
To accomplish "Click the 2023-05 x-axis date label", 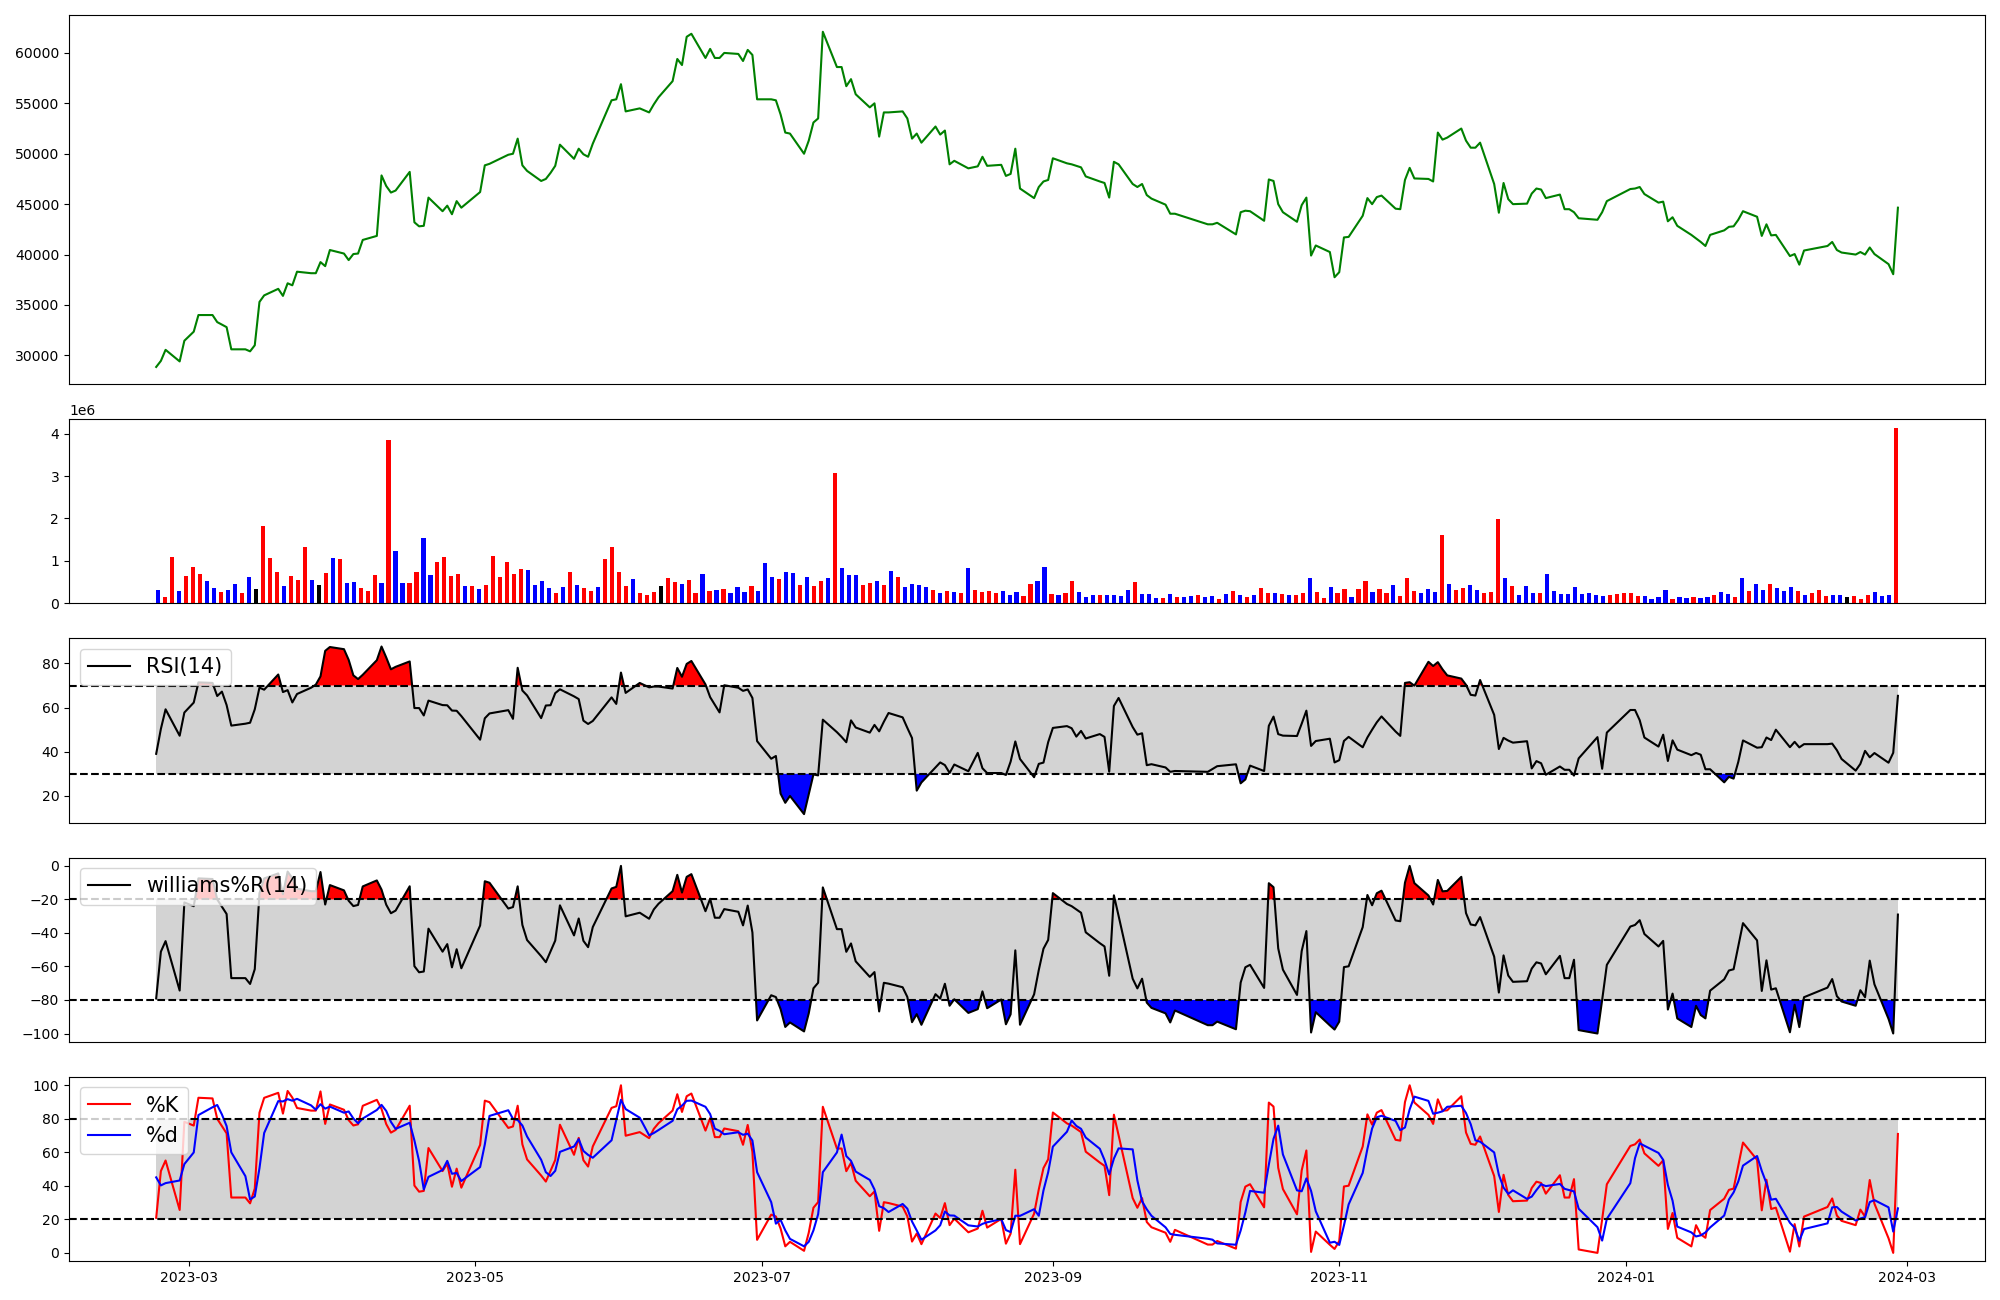I will tap(475, 1277).
